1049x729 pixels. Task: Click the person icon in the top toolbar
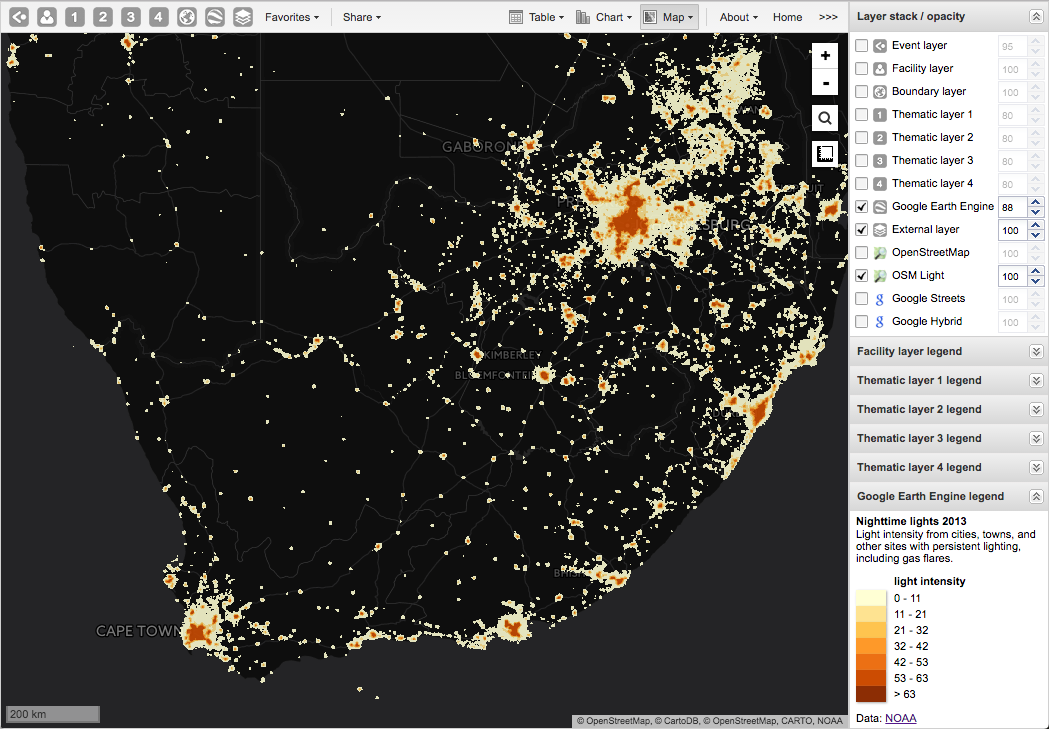coord(46,17)
